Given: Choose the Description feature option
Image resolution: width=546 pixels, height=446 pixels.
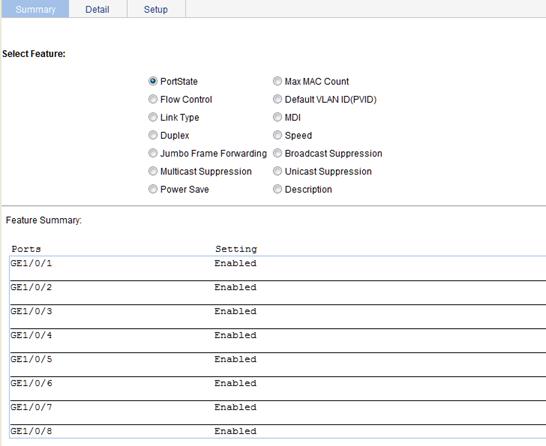Looking at the screenshot, I should (x=277, y=189).
